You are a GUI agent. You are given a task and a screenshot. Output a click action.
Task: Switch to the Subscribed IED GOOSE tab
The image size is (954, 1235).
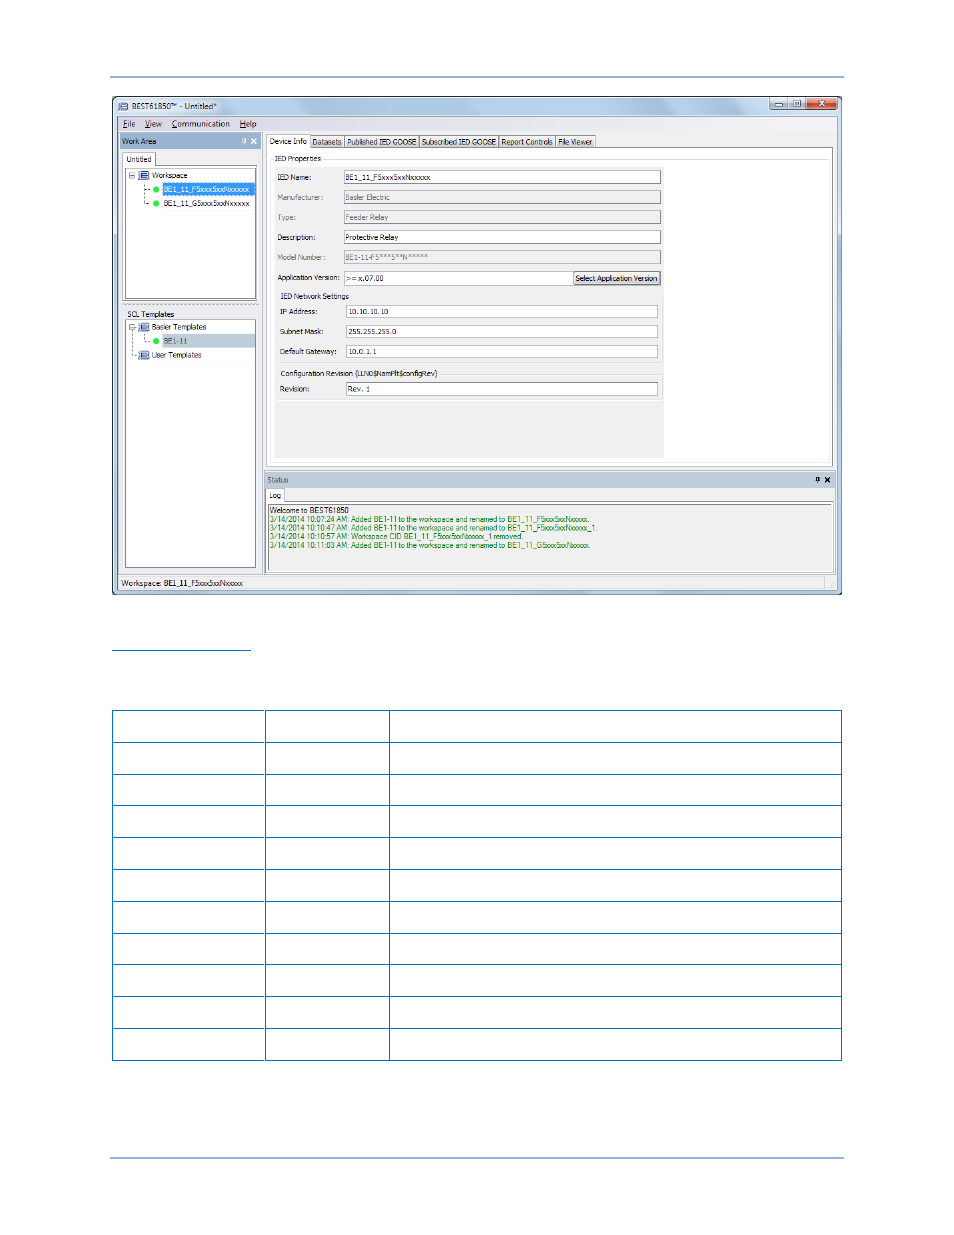click(x=459, y=142)
